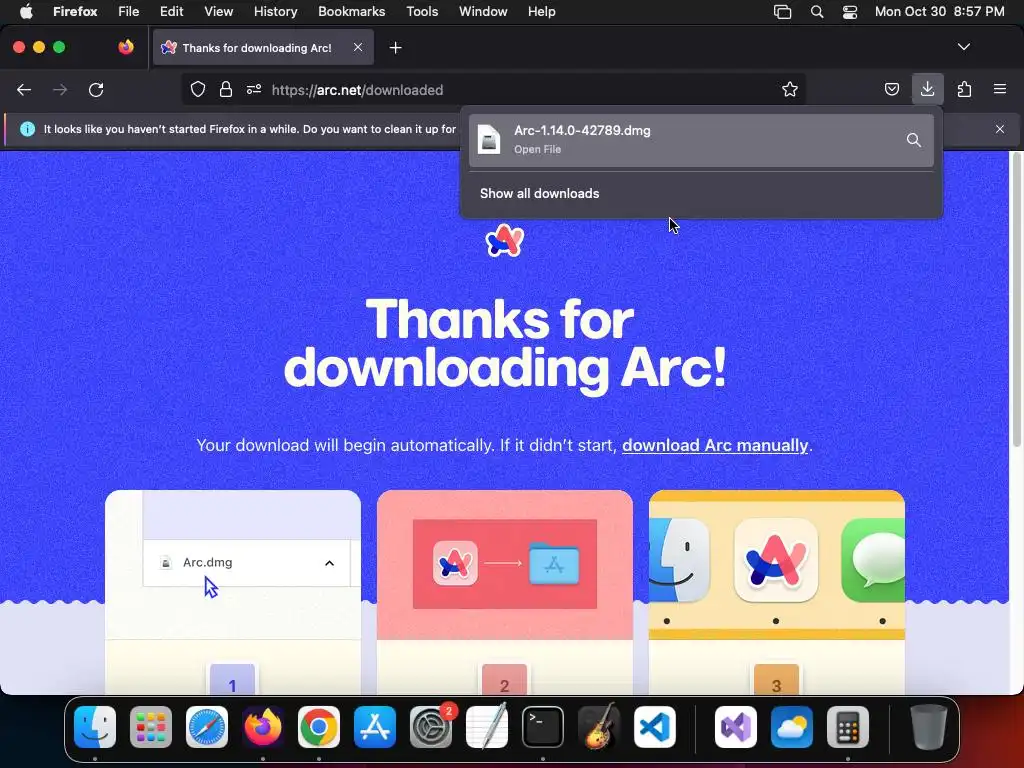This screenshot has height=768, width=1024.
Task: Select the Thanks for downloading Arc tab
Action: pyautogui.click(x=263, y=47)
